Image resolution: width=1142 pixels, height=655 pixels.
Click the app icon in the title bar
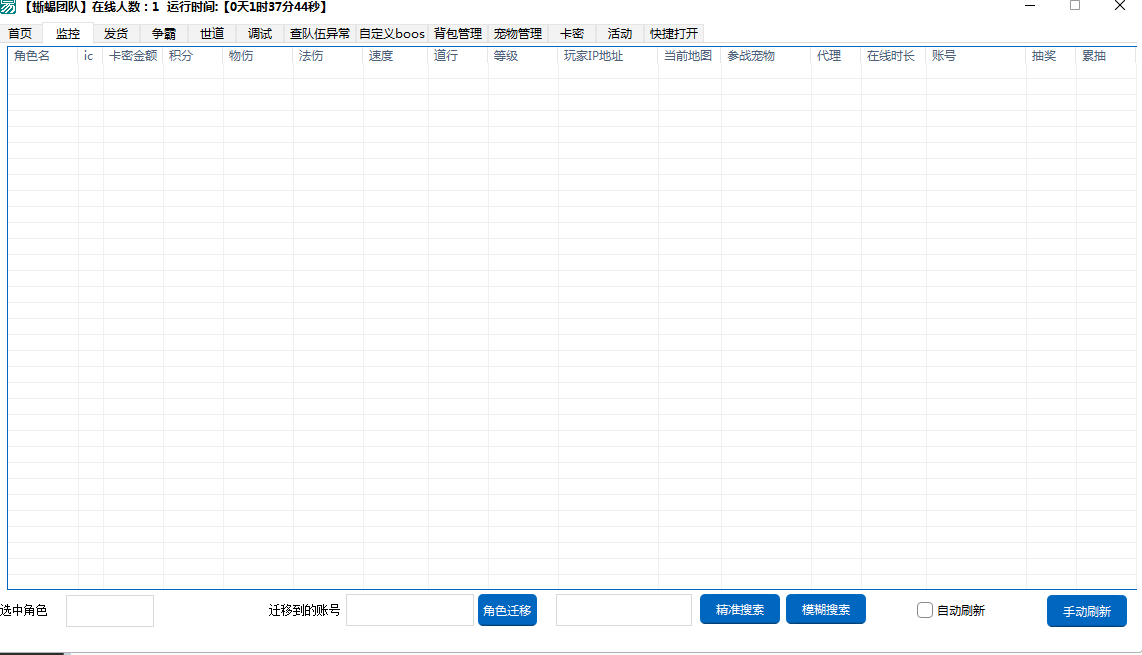(x=8, y=7)
